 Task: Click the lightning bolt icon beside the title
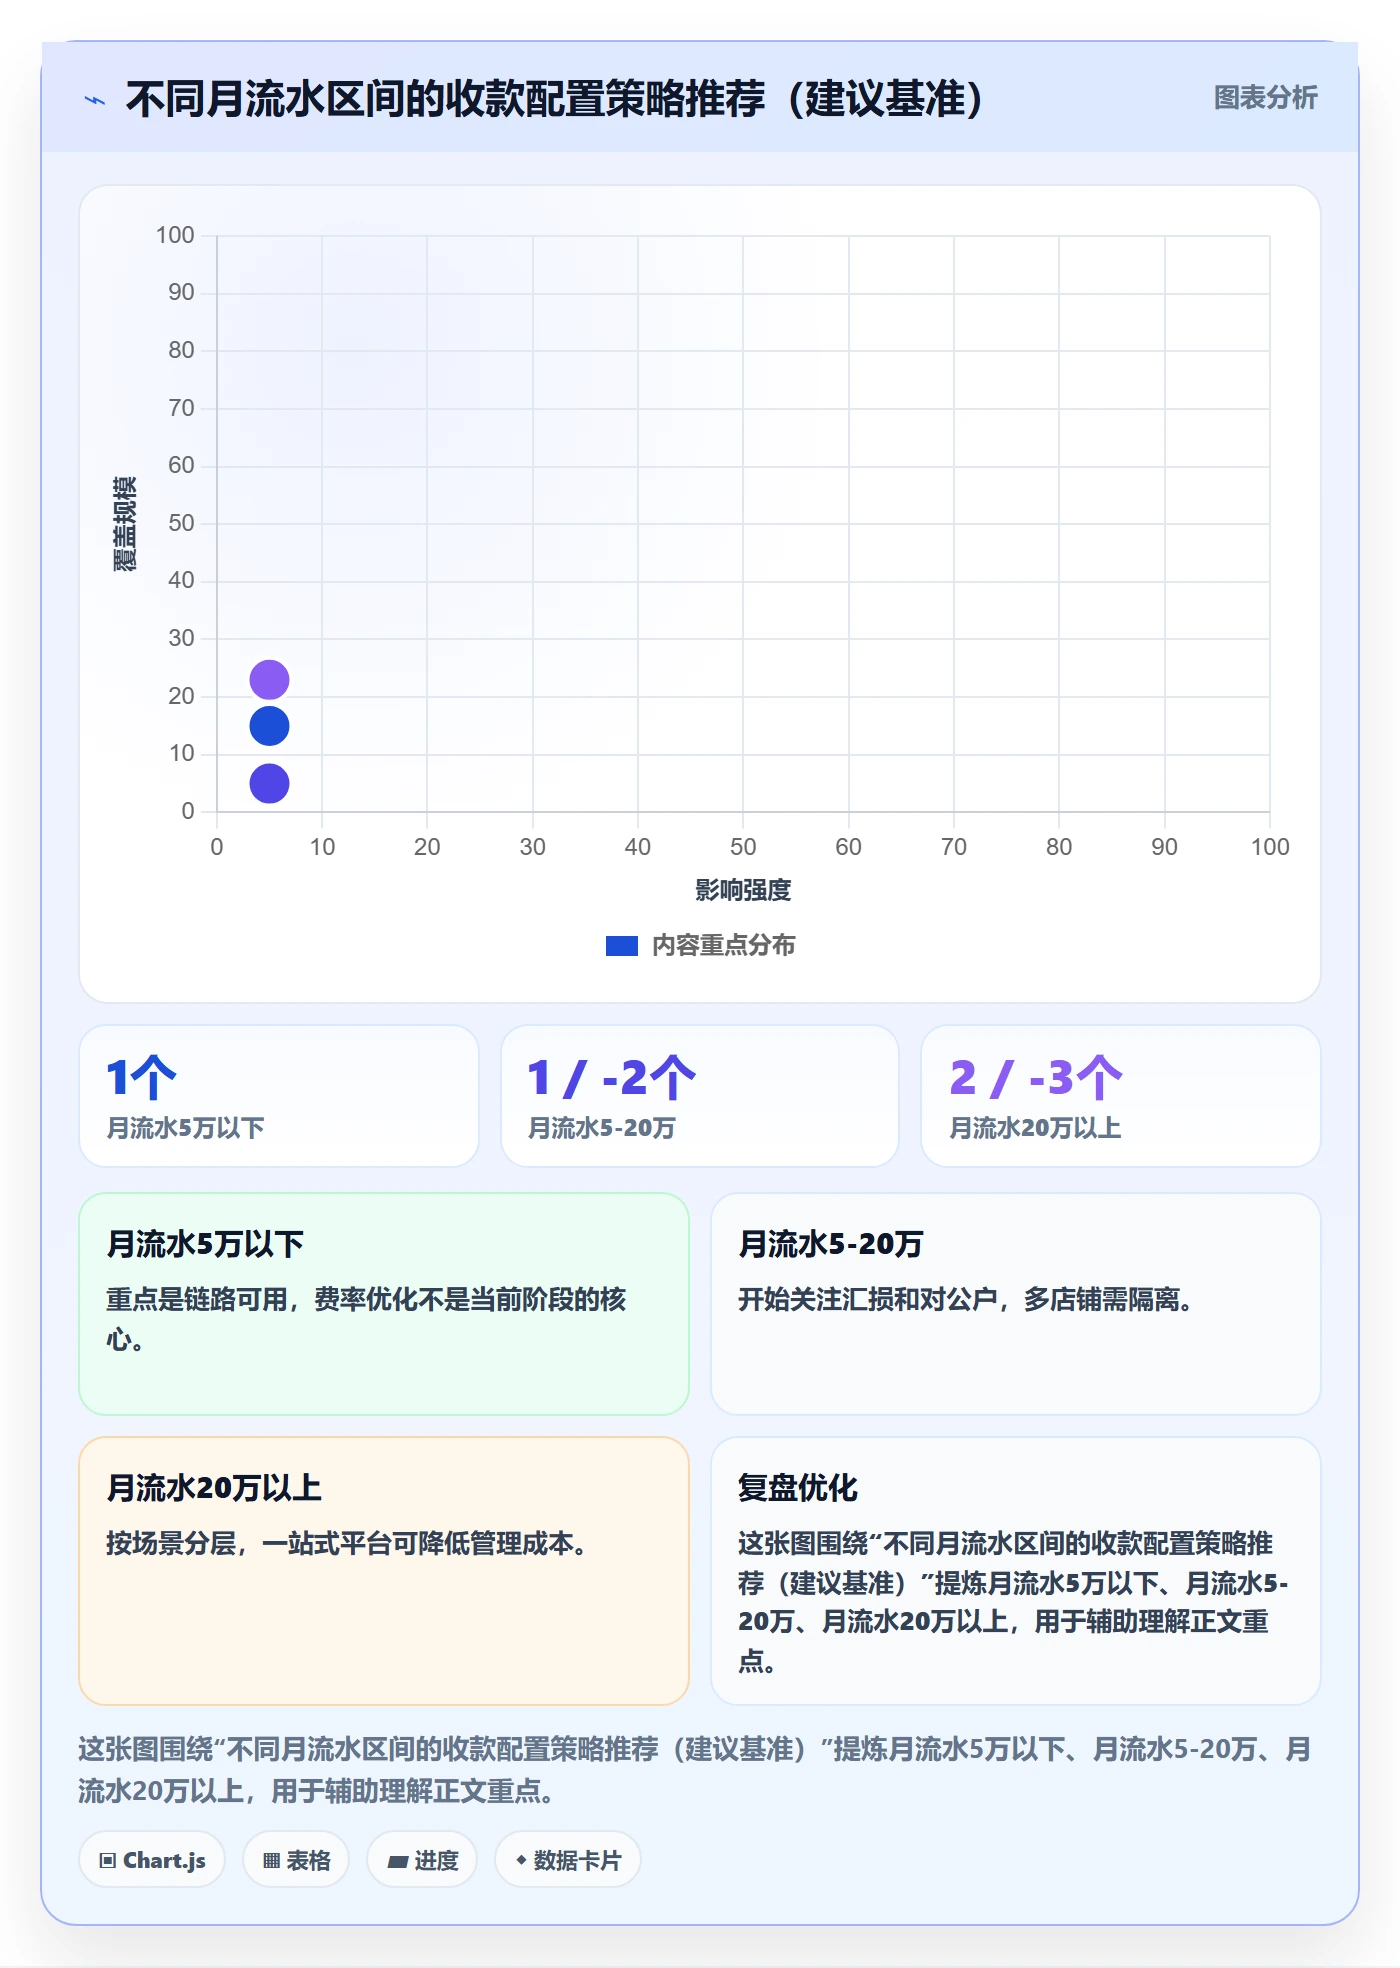coord(94,100)
